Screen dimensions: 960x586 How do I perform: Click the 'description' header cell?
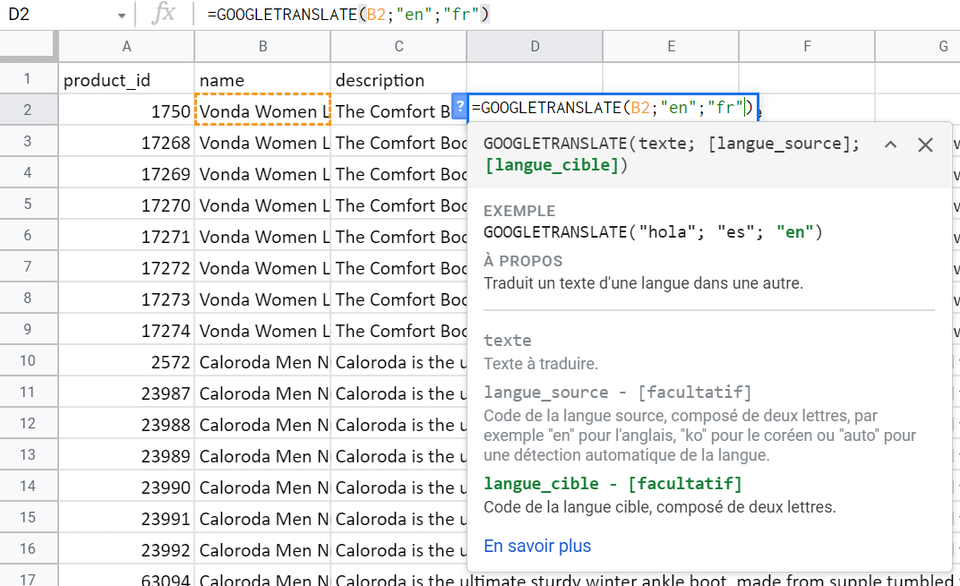pyautogui.click(x=399, y=79)
